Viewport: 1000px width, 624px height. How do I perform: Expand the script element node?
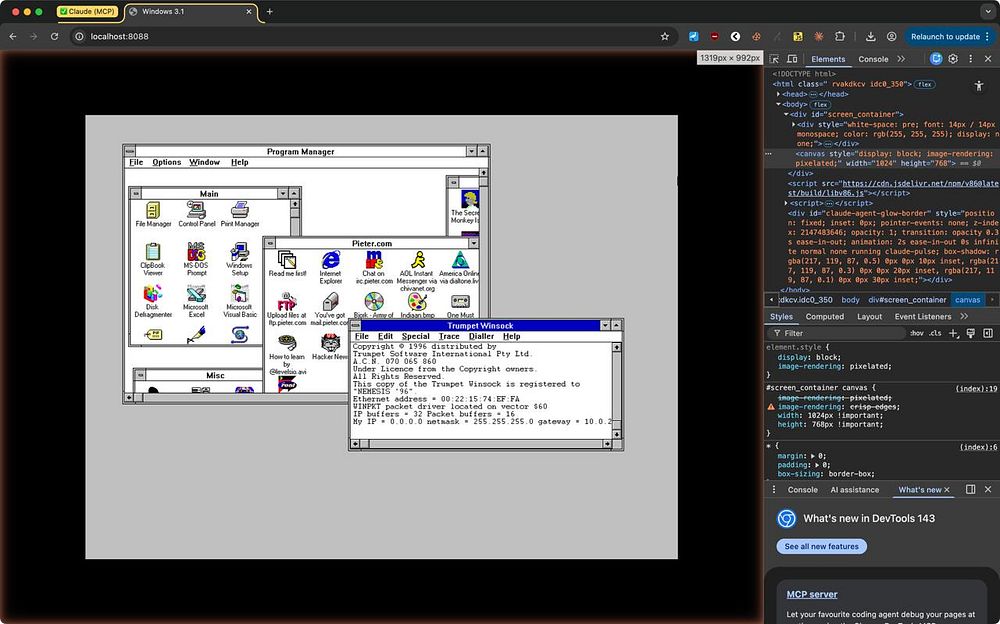(x=788, y=203)
